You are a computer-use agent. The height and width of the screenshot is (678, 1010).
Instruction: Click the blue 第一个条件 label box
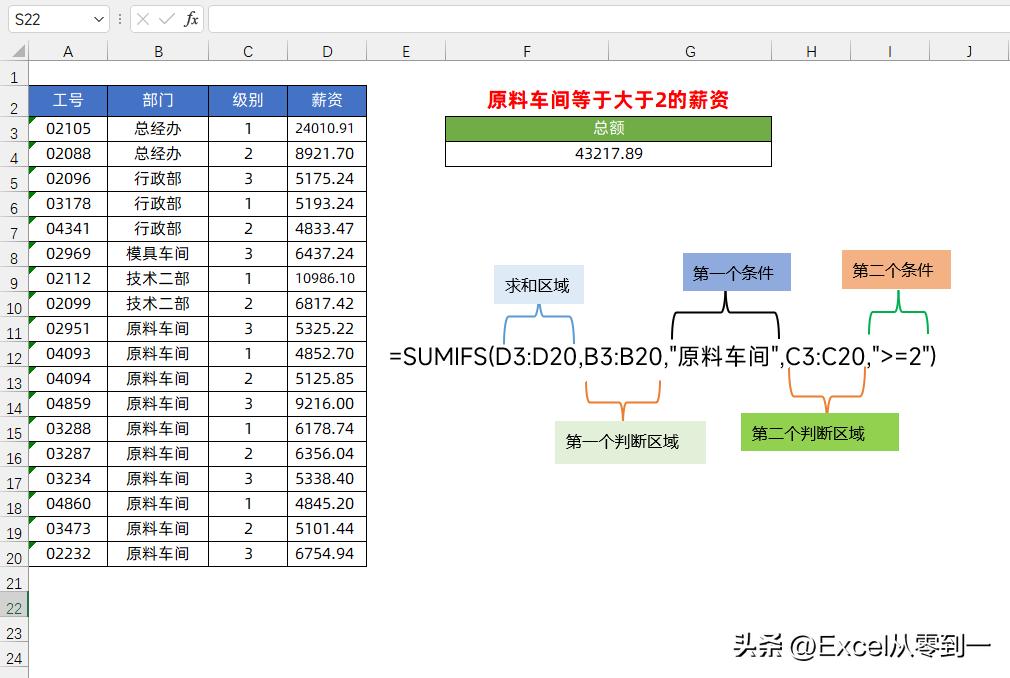[735, 272]
